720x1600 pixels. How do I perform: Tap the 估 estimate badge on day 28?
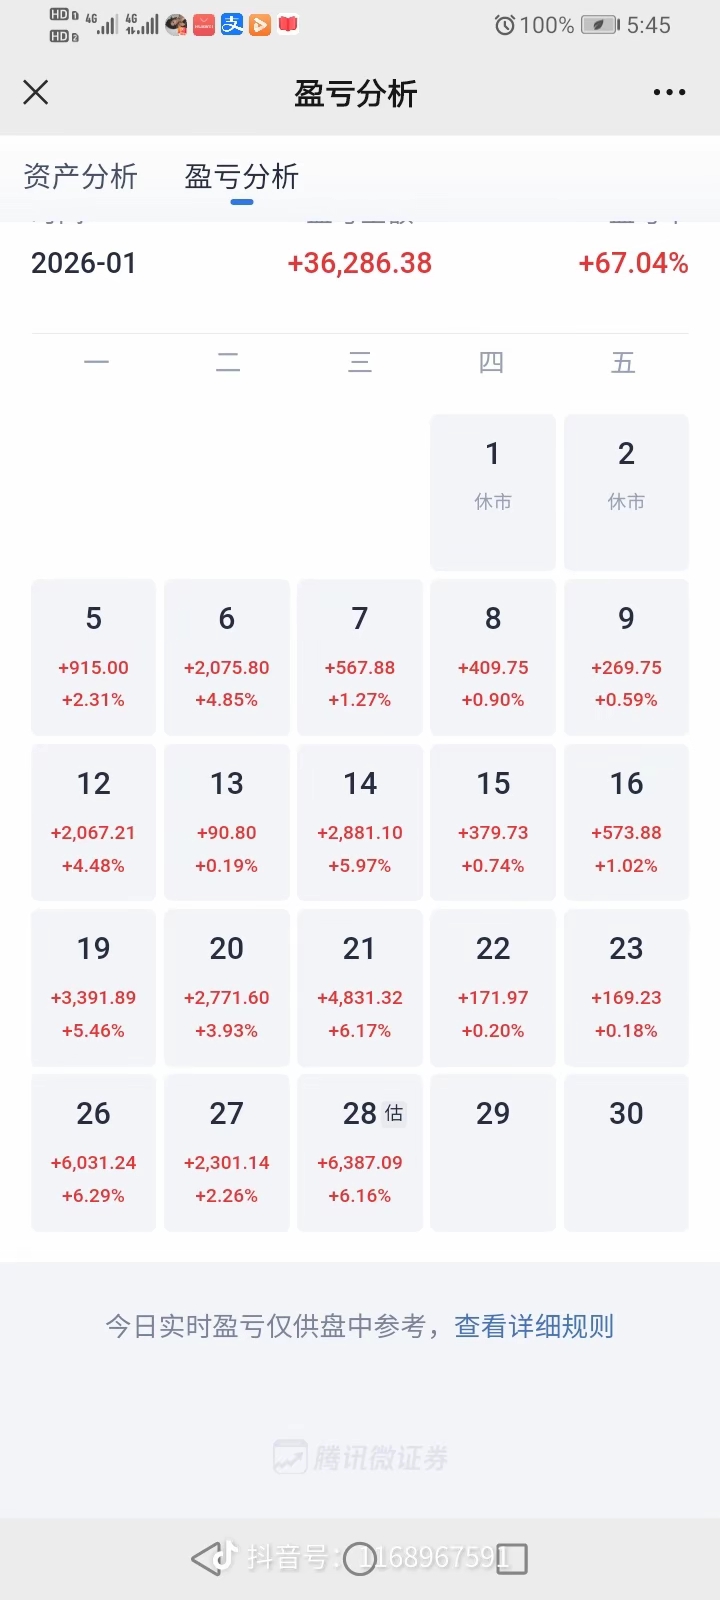[394, 1113]
